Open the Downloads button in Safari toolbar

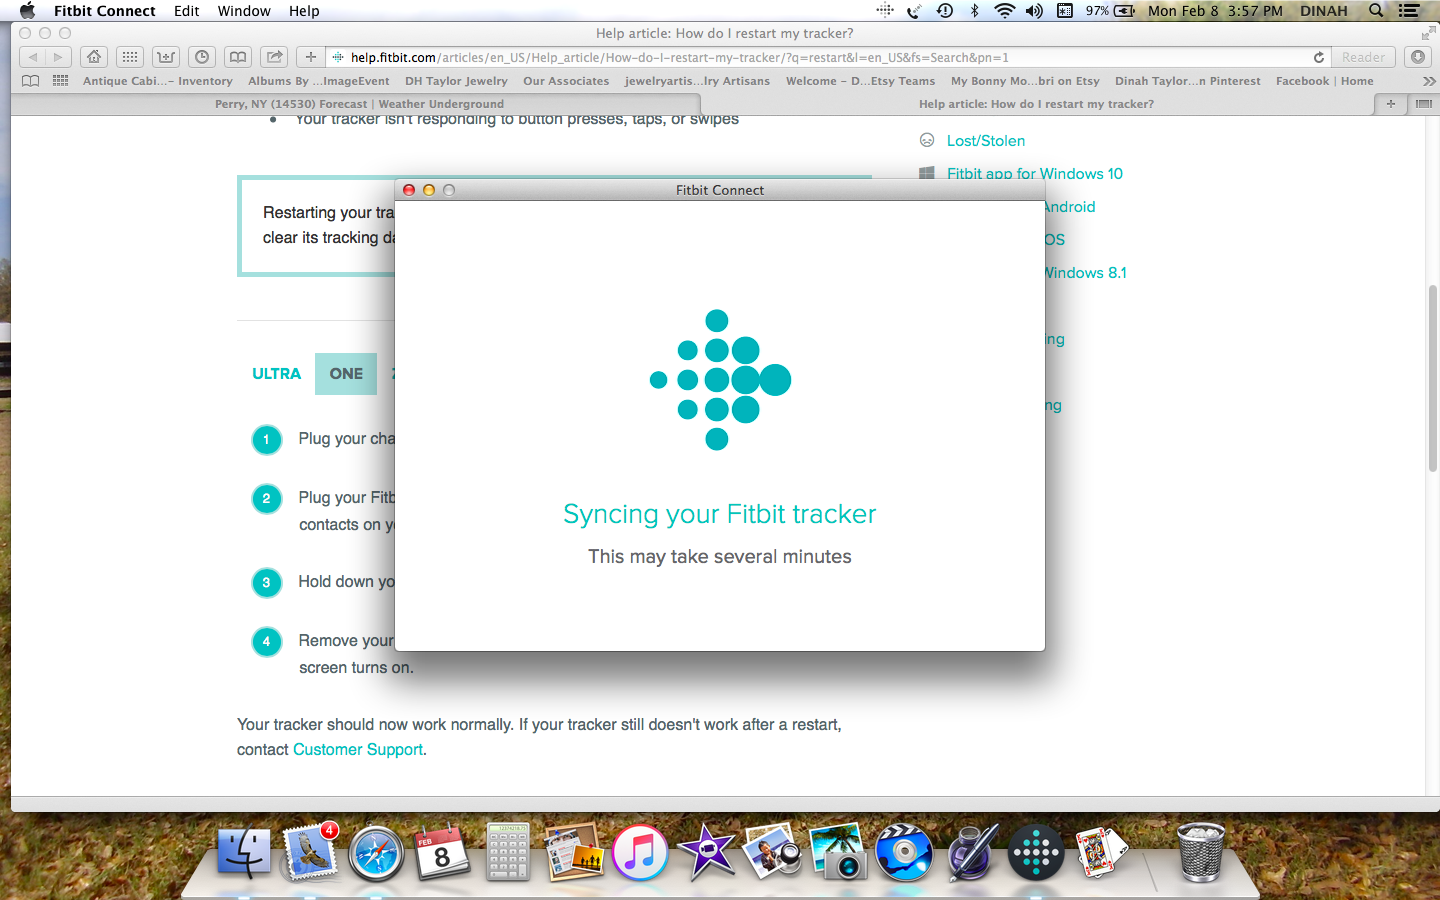click(1417, 57)
